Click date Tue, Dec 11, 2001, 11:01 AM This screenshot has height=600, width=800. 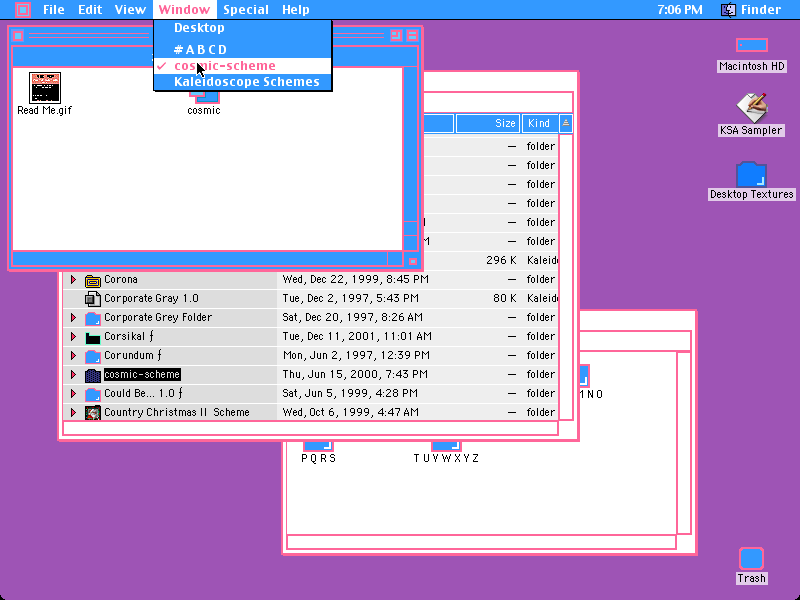[357, 336]
